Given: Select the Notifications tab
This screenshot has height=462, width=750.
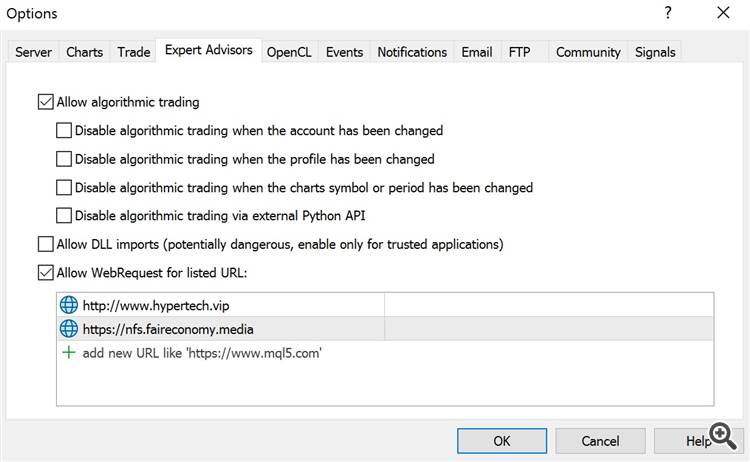Looking at the screenshot, I should [412, 52].
